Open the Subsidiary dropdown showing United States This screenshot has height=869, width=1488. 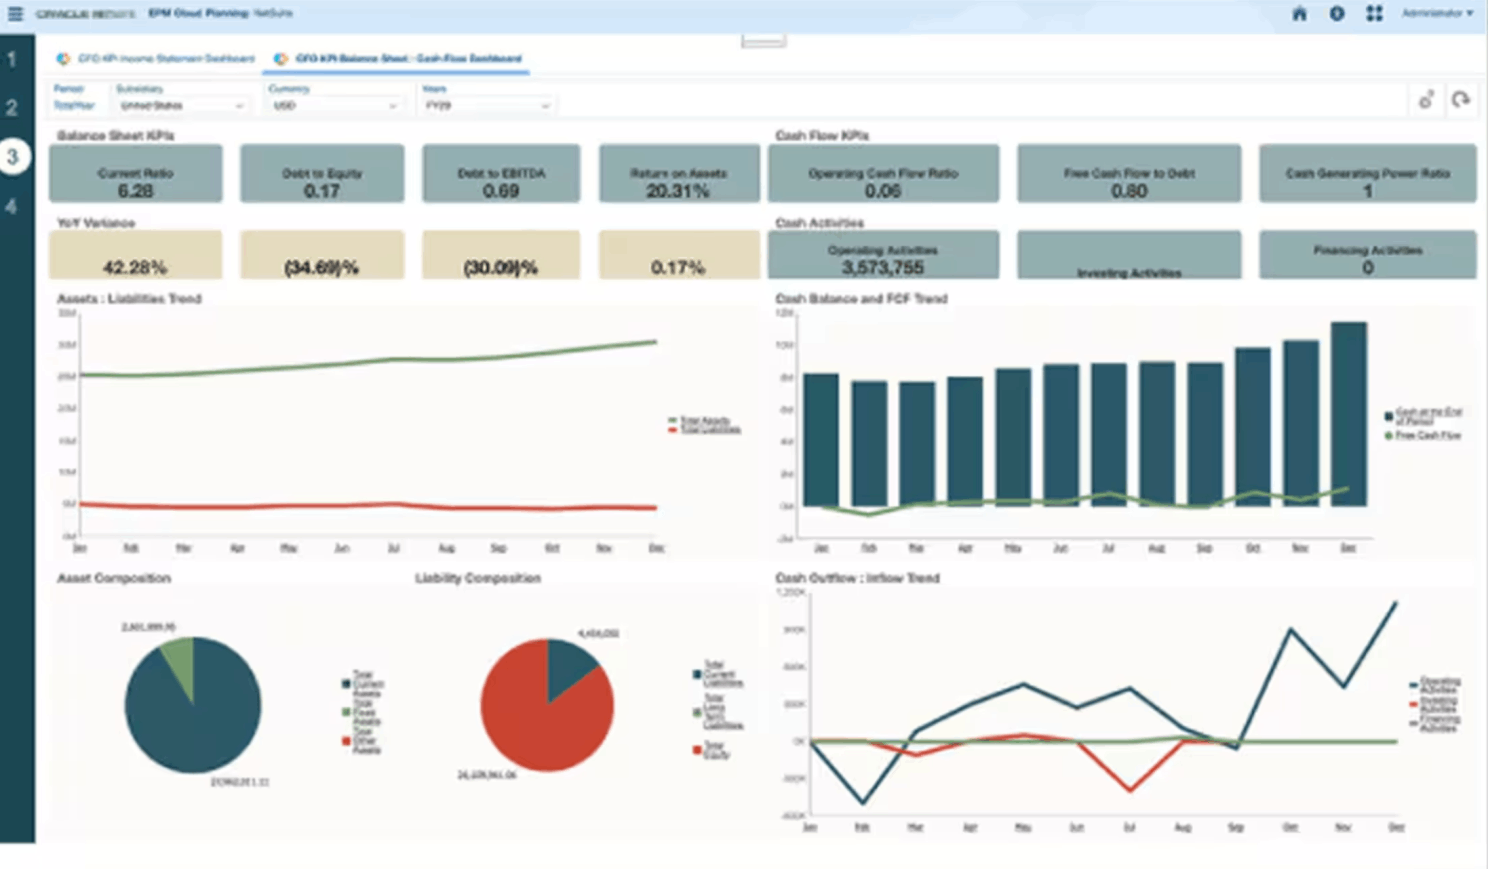pos(182,105)
